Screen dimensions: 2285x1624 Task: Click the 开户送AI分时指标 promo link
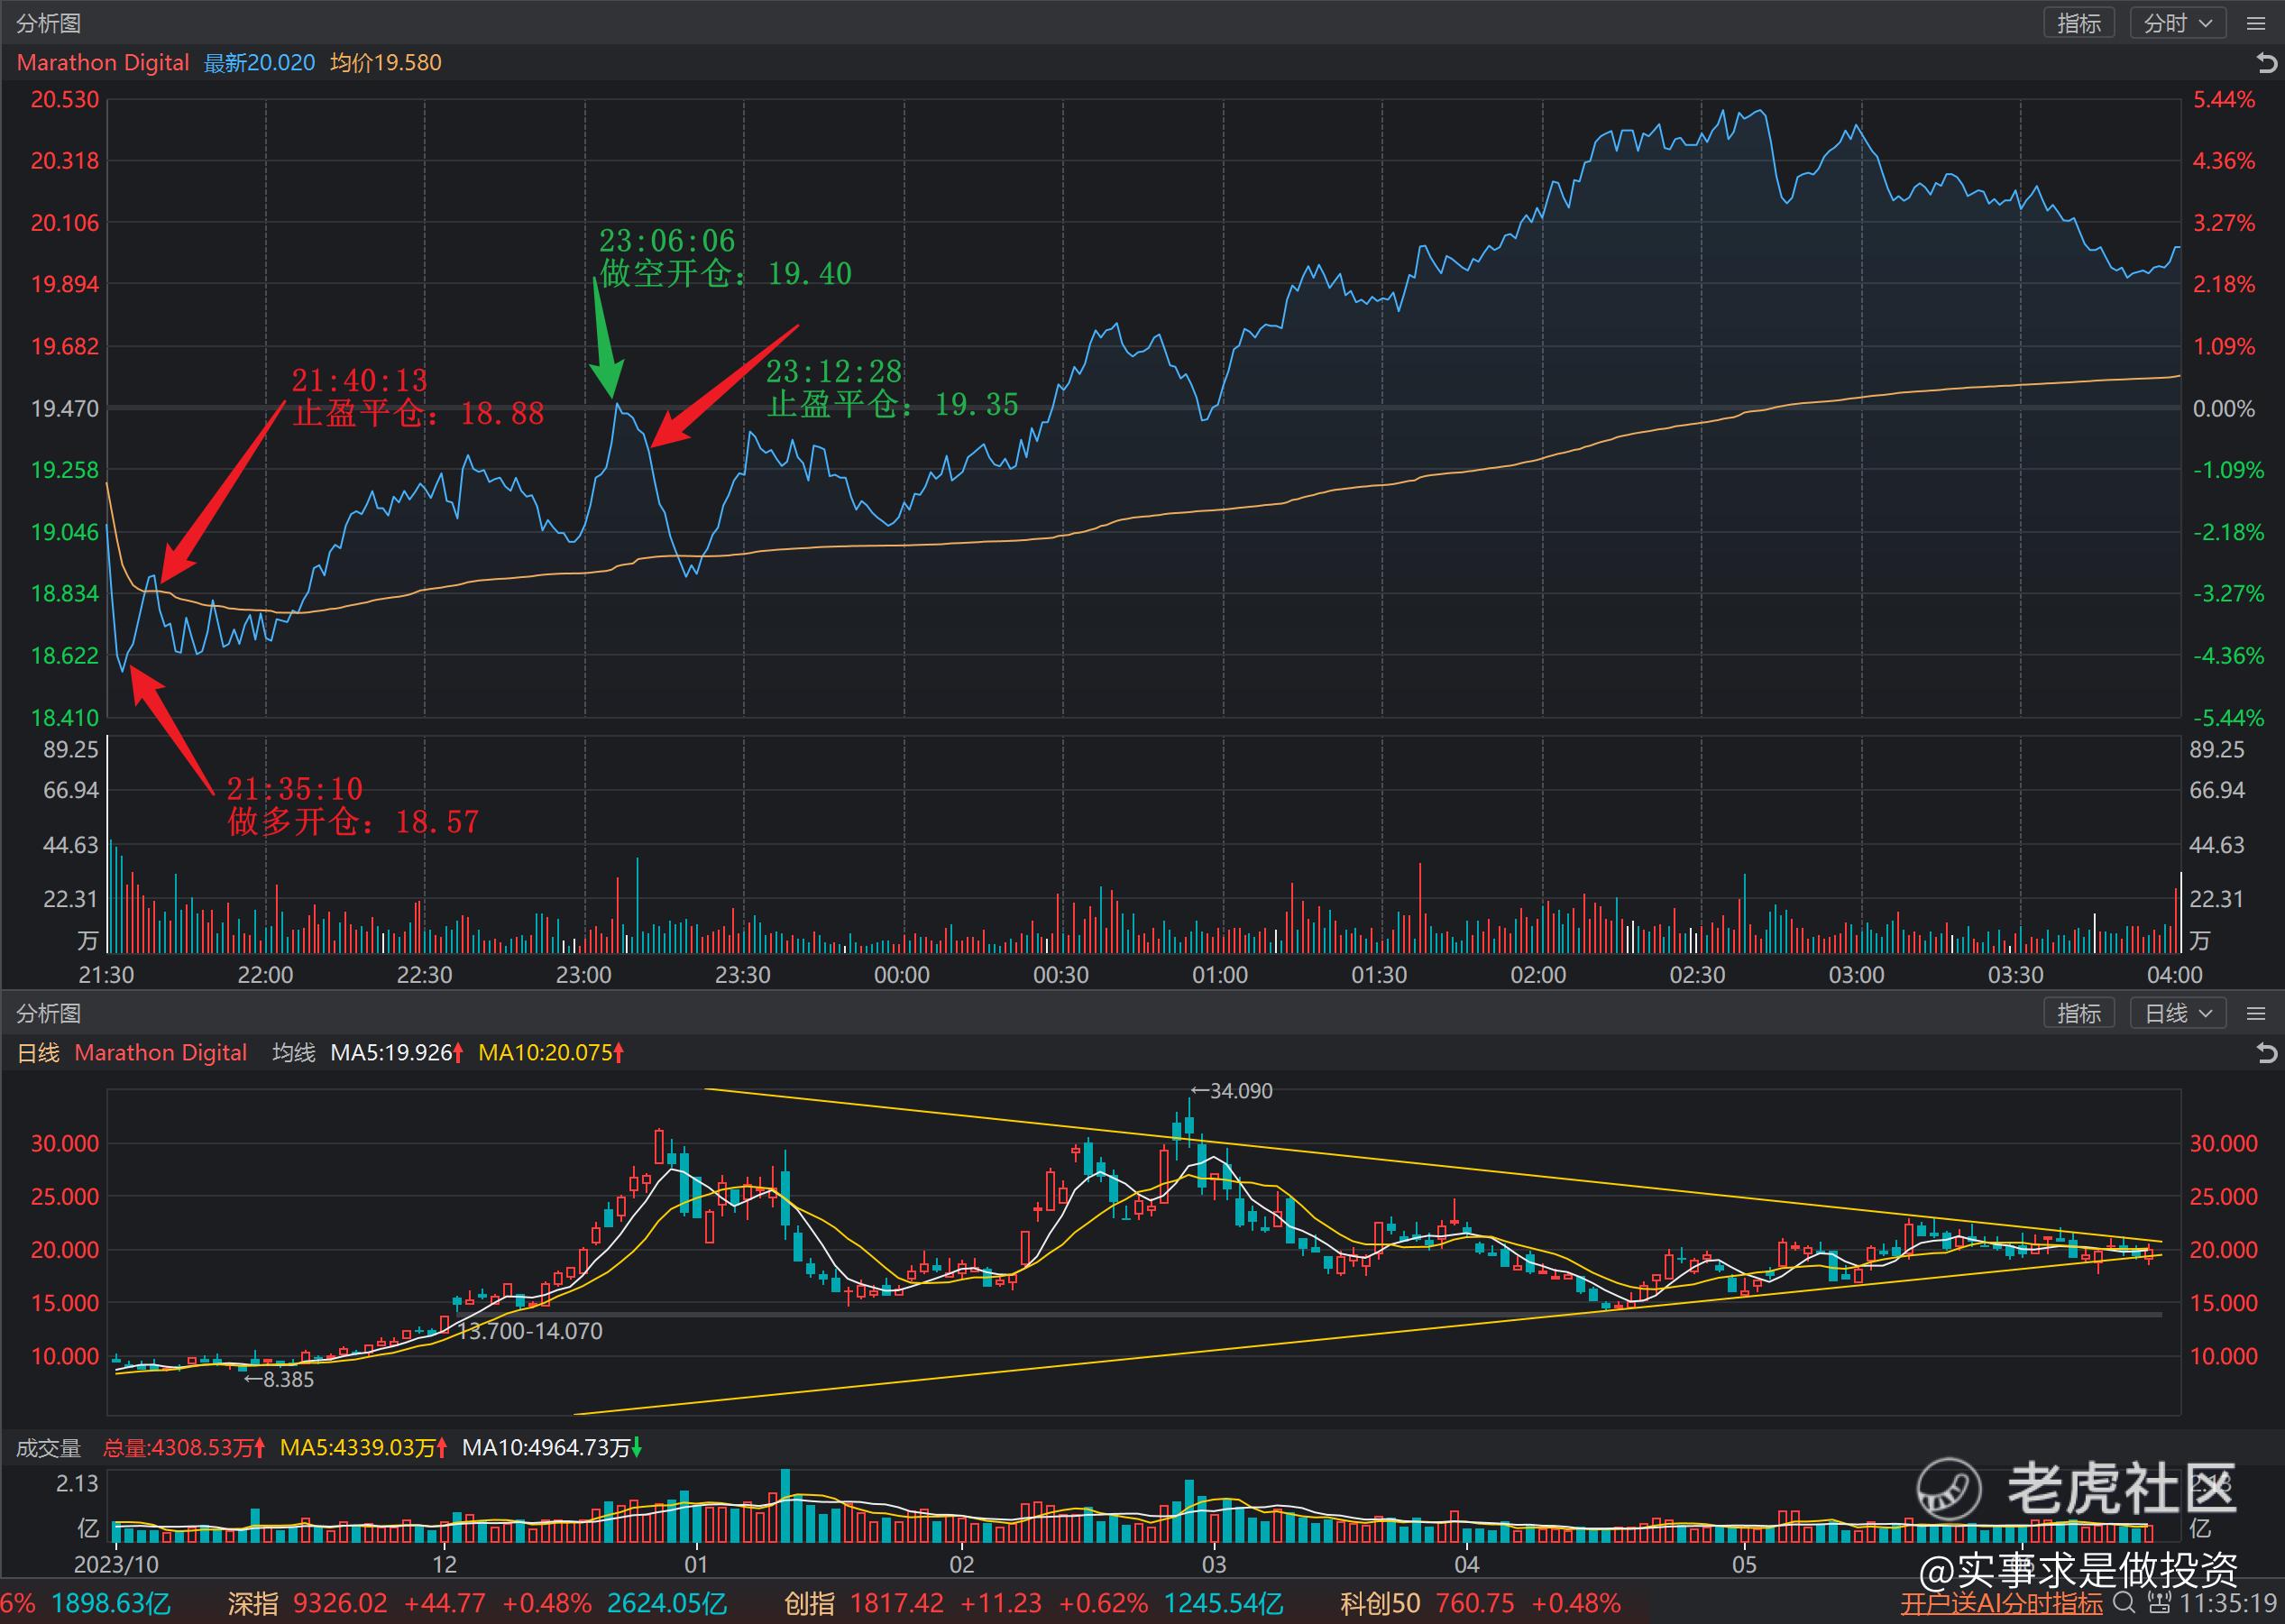click(x=2001, y=1603)
